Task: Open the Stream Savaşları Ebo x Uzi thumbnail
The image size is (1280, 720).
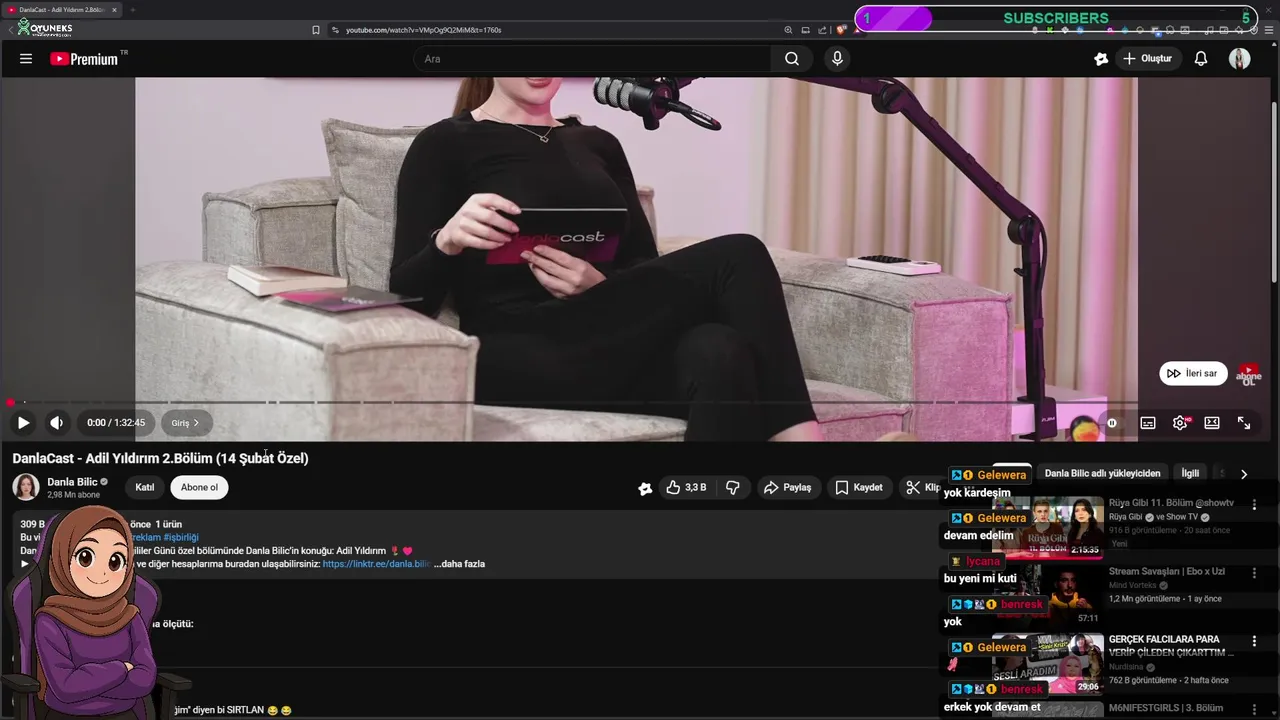Action: point(1048,596)
